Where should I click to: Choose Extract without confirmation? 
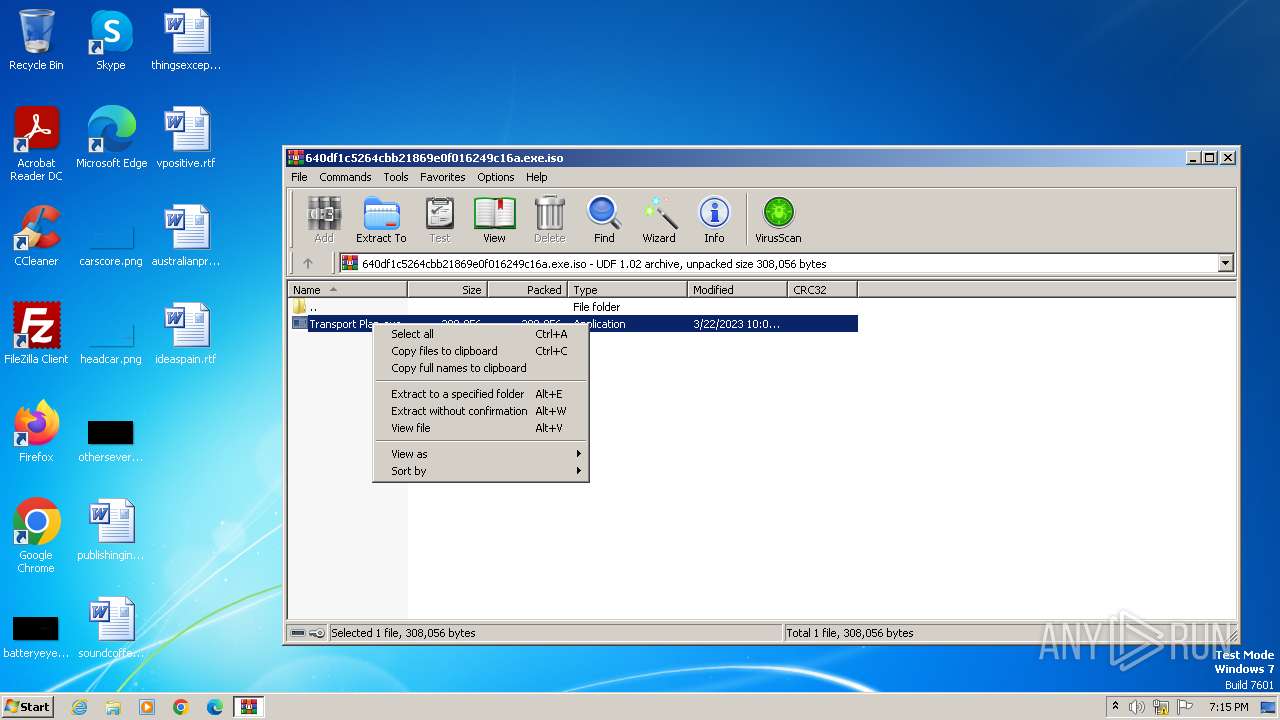(x=481, y=411)
